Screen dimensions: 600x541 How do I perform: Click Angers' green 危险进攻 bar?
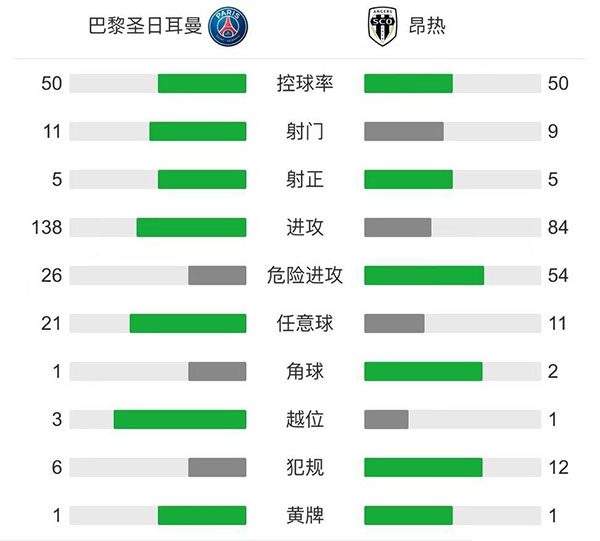click(x=424, y=275)
